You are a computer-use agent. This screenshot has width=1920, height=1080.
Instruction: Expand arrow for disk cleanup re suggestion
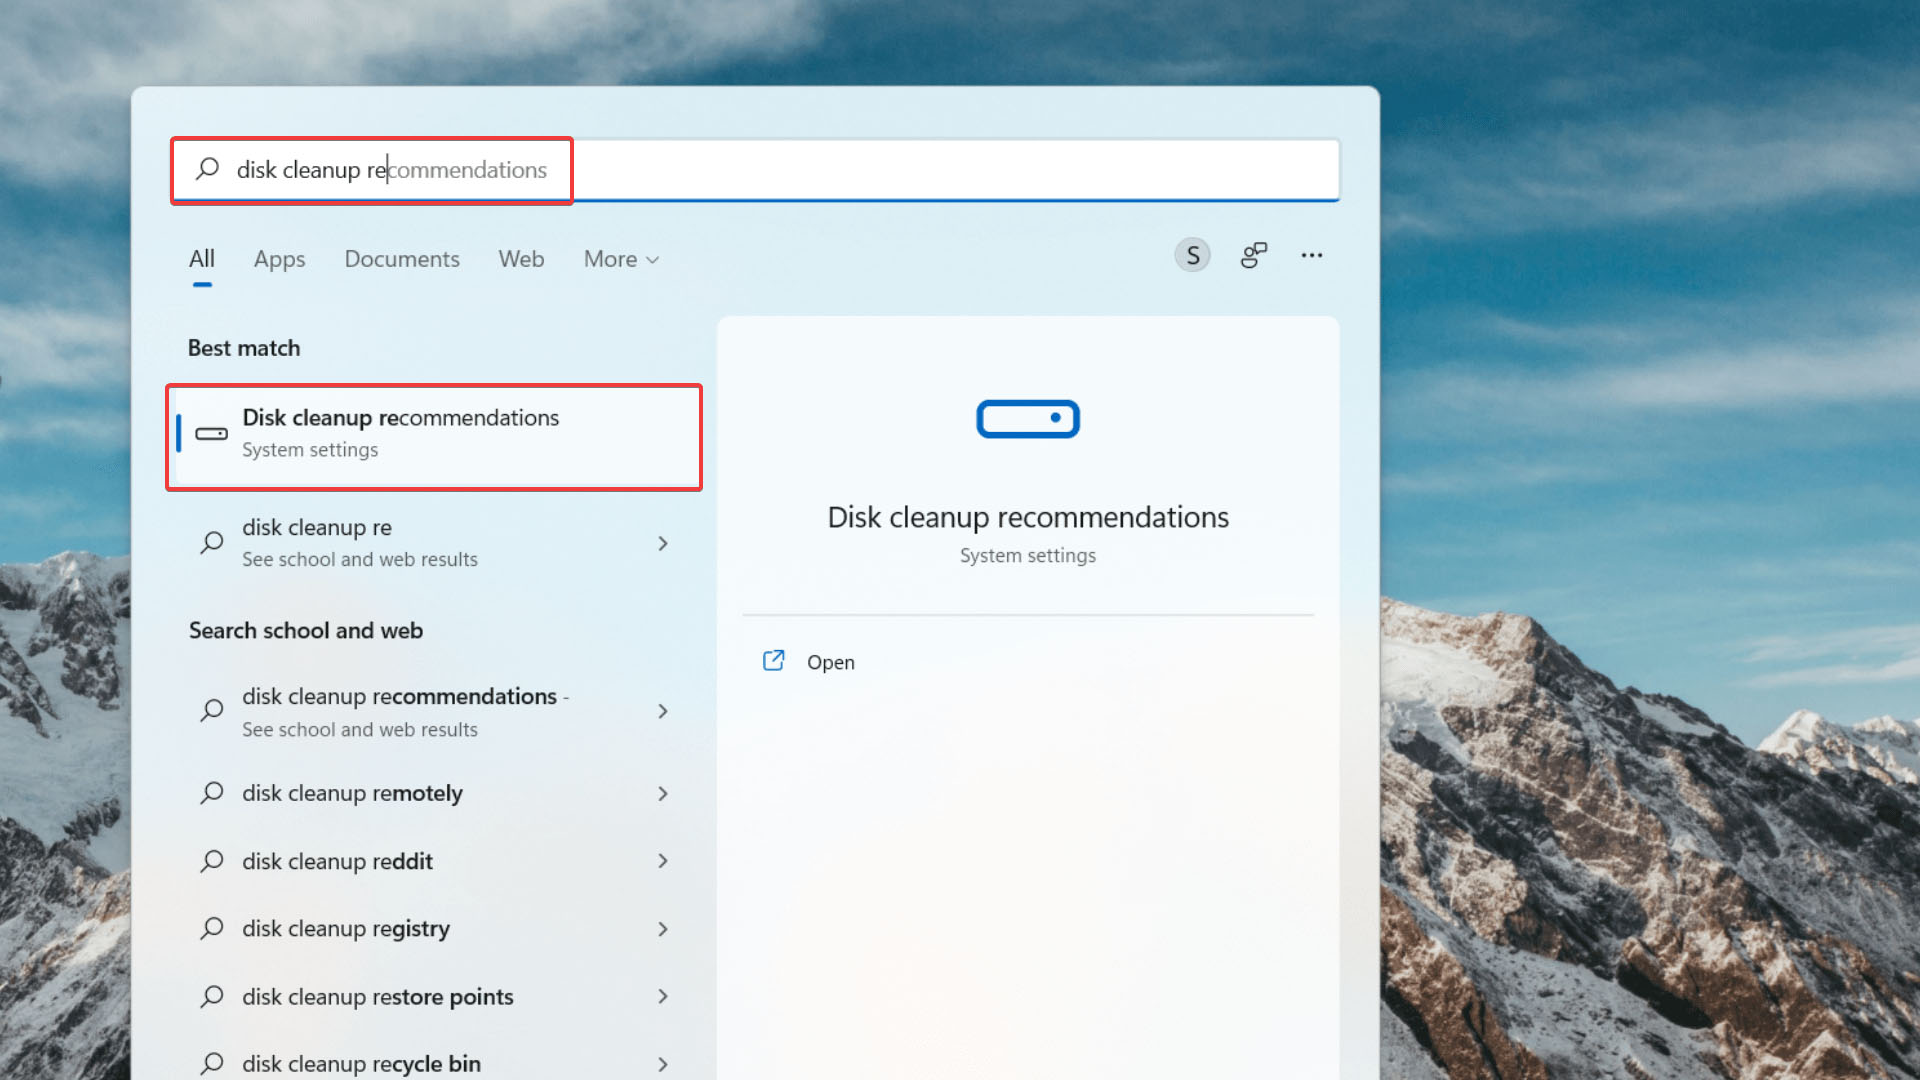[663, 543]
